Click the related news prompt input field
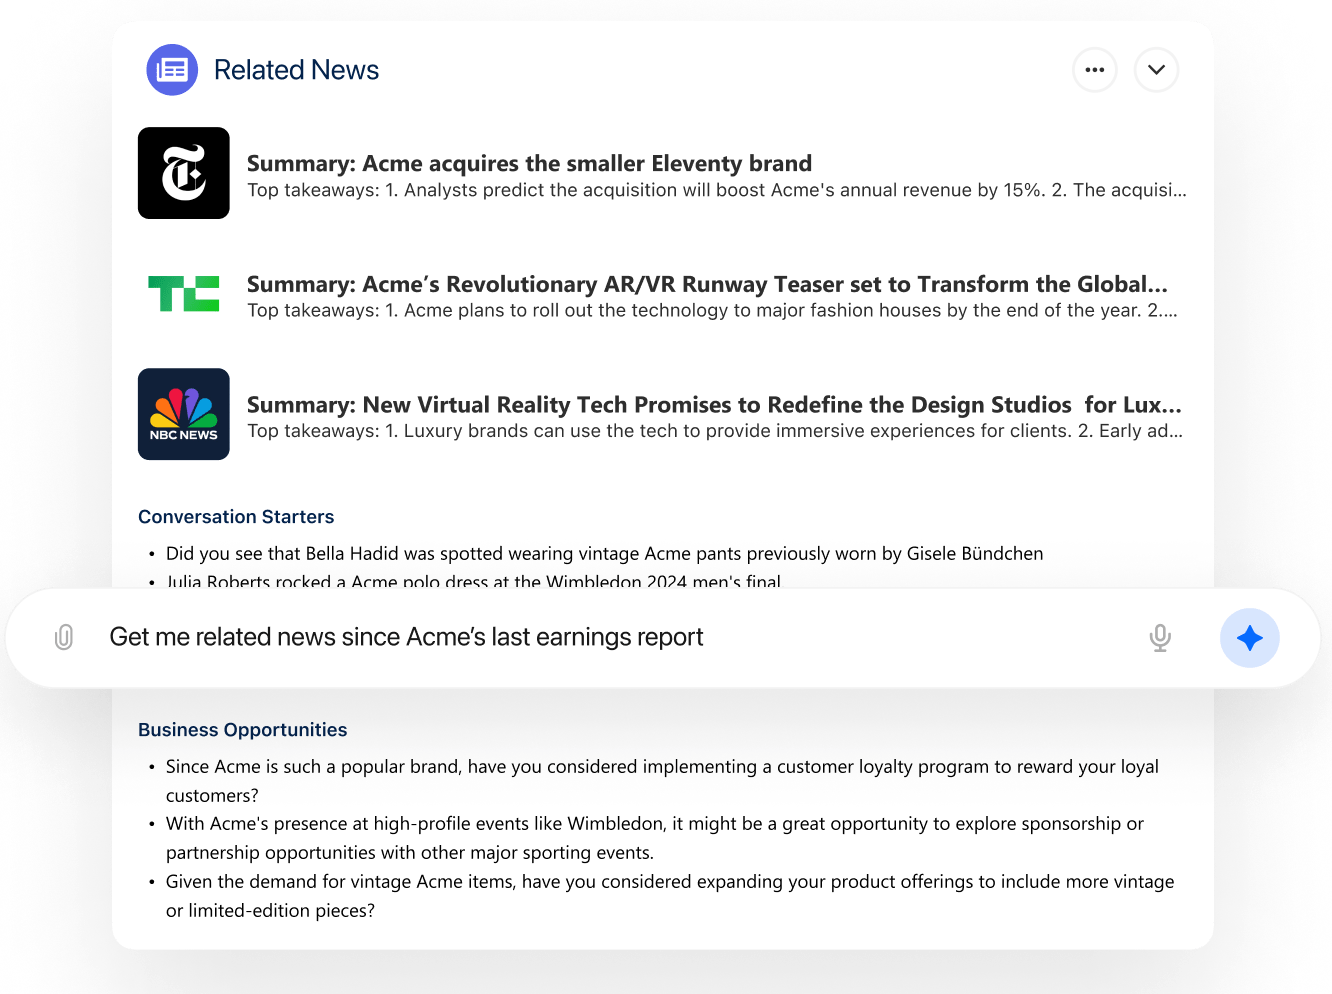Image resolution: width=1332 pixels, height=994 pixels. coord(600,638)
